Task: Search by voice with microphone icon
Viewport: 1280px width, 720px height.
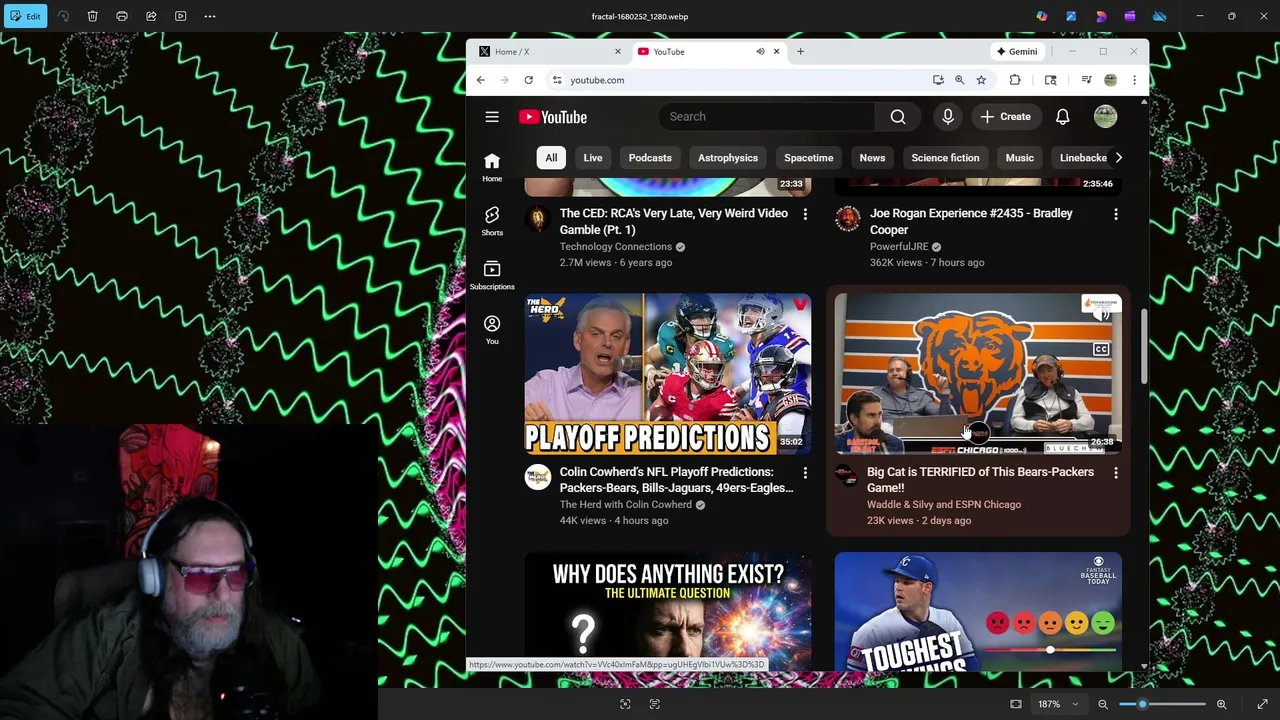Action: pos(948,117)
